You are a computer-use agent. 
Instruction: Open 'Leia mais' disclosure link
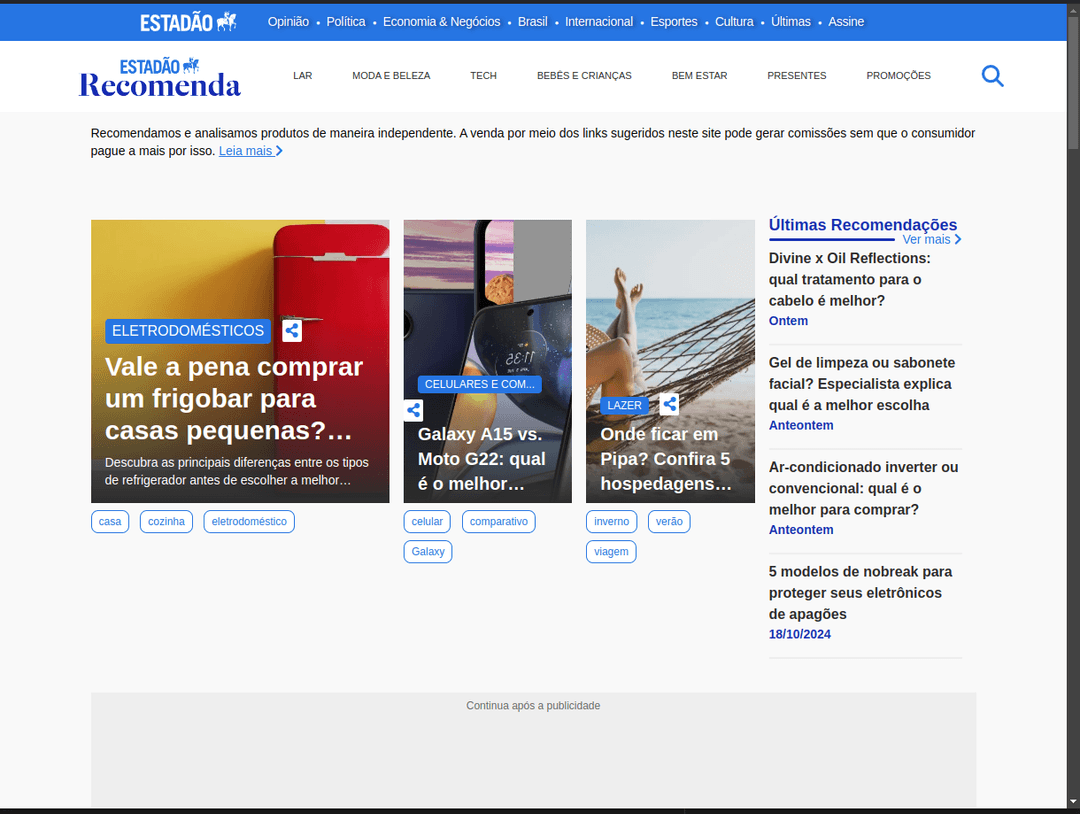coord(250,151)
